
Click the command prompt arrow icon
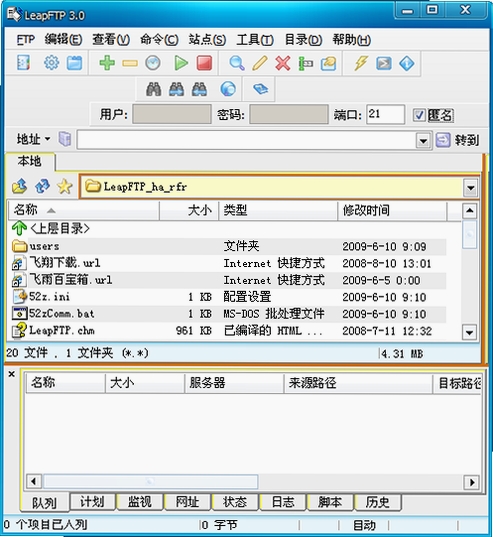coord(384,63)
